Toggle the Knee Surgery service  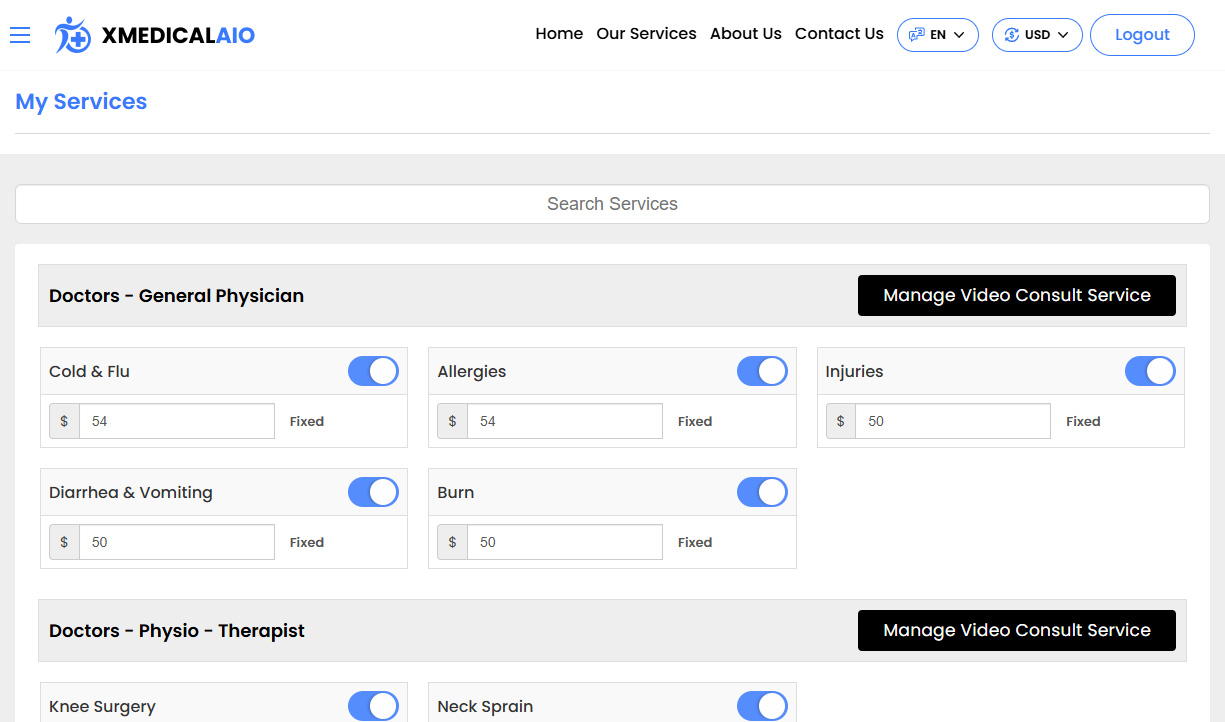(x=373, y=706)
